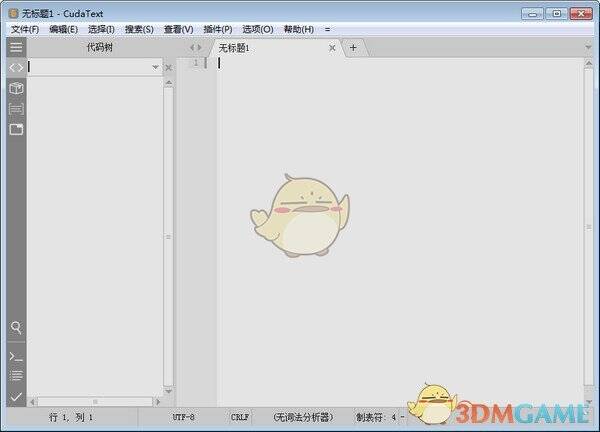Open the Search magnifier icon in sidebar
The width and height of the screenshot is (600, 432).
pos(16,328)
